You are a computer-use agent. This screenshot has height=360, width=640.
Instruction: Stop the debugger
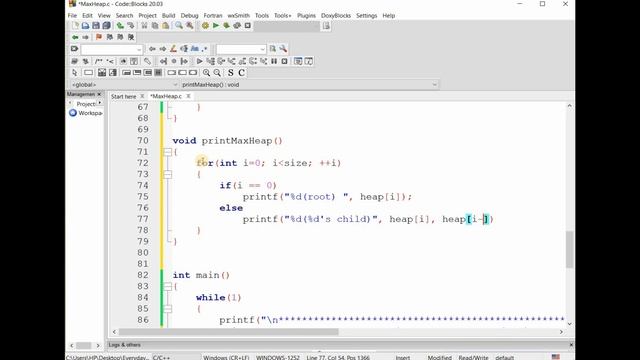(x=284, y=61)
